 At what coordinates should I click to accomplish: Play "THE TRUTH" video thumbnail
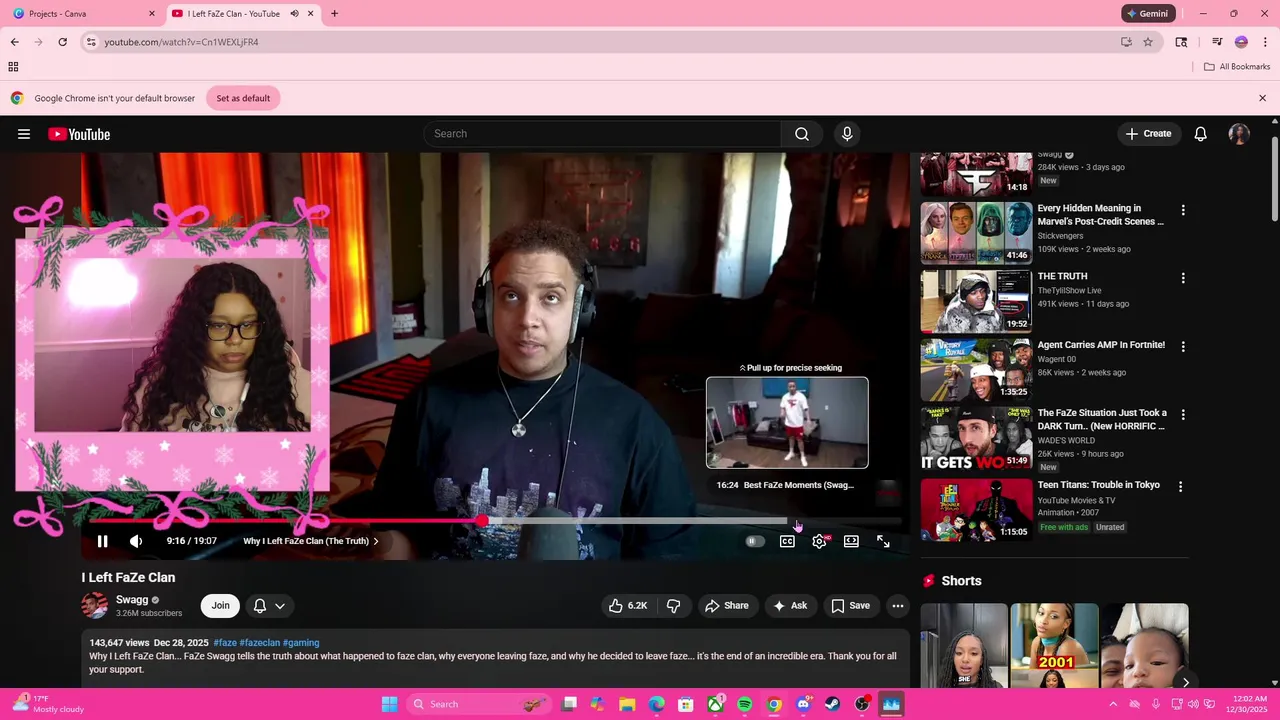coord(976,301)
